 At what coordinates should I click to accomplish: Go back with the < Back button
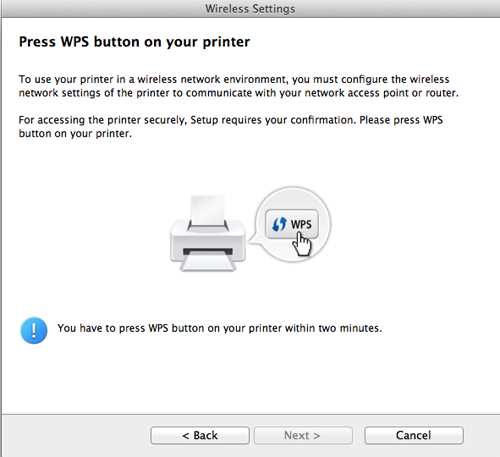pos(200,435)
